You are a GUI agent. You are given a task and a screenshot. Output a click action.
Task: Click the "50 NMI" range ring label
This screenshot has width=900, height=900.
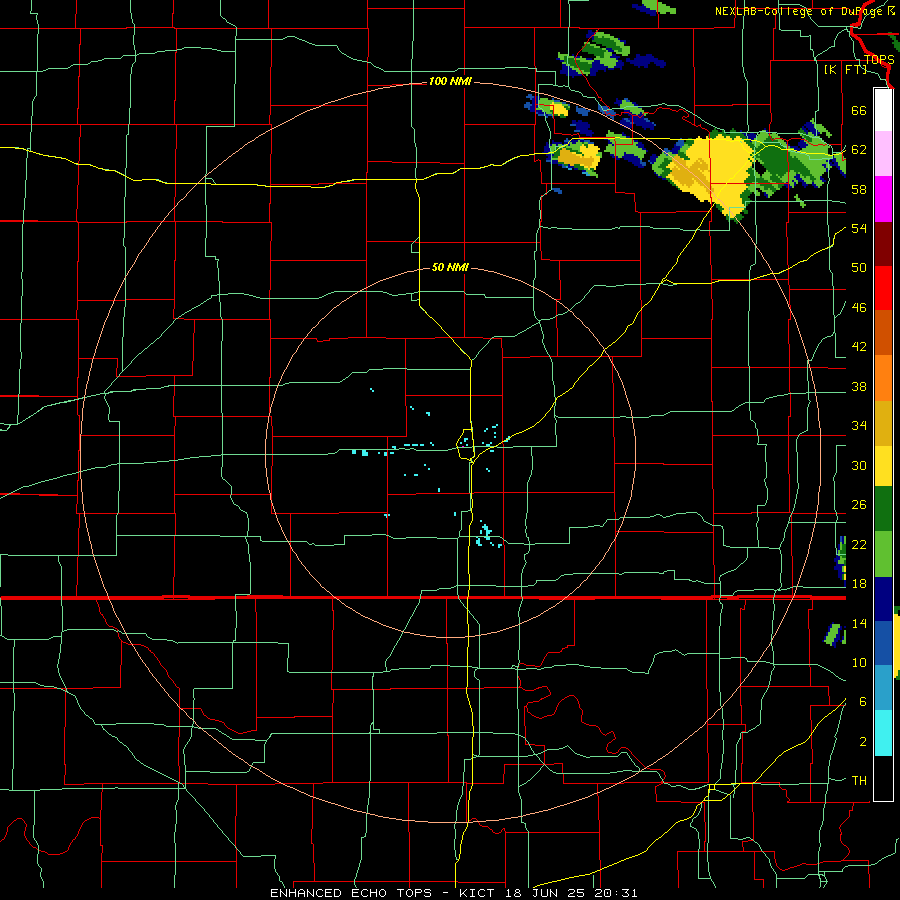click(450, 267)
